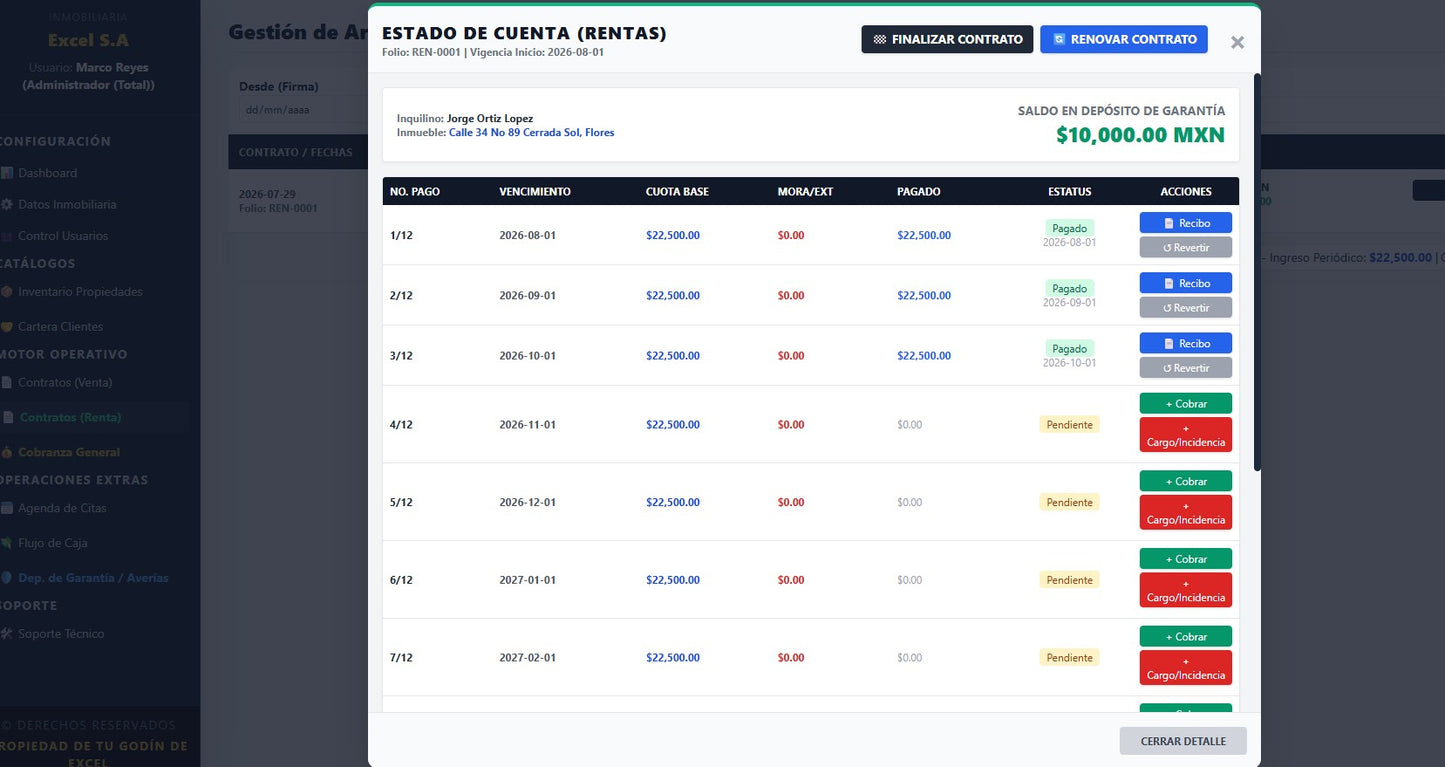Cobrar payment 5/12
This screenshot has width=1445, height=767.
click(1186, 481)
